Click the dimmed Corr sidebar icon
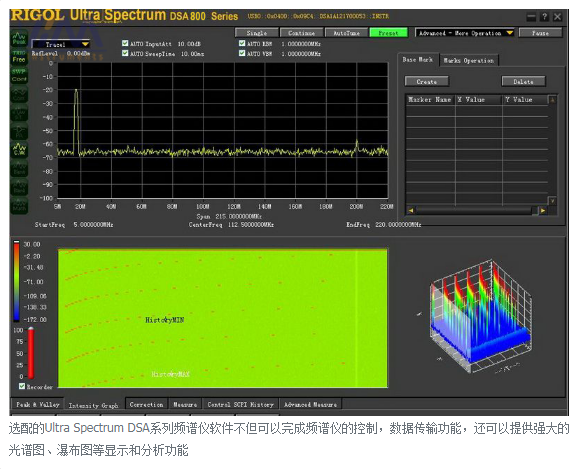 (x=19, y=94)
